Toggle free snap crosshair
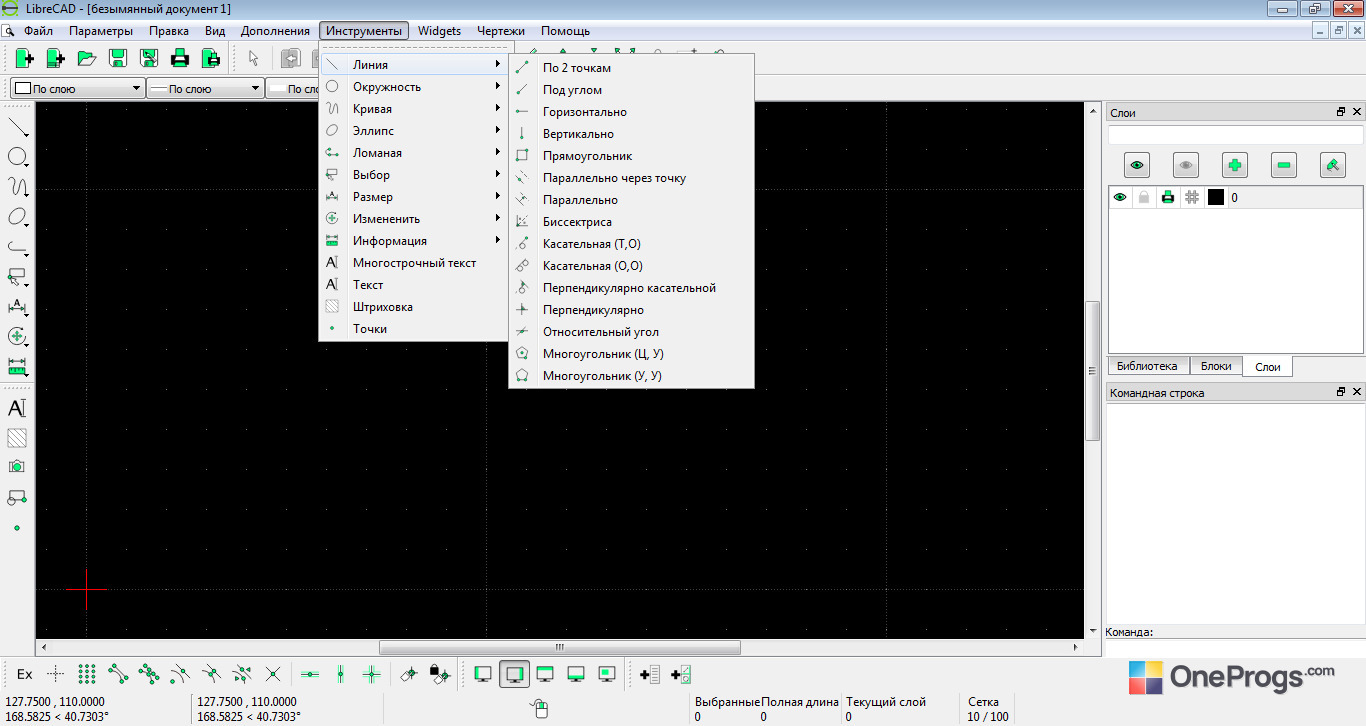The height and width of the screenshot is (726, 1366). 56,674
